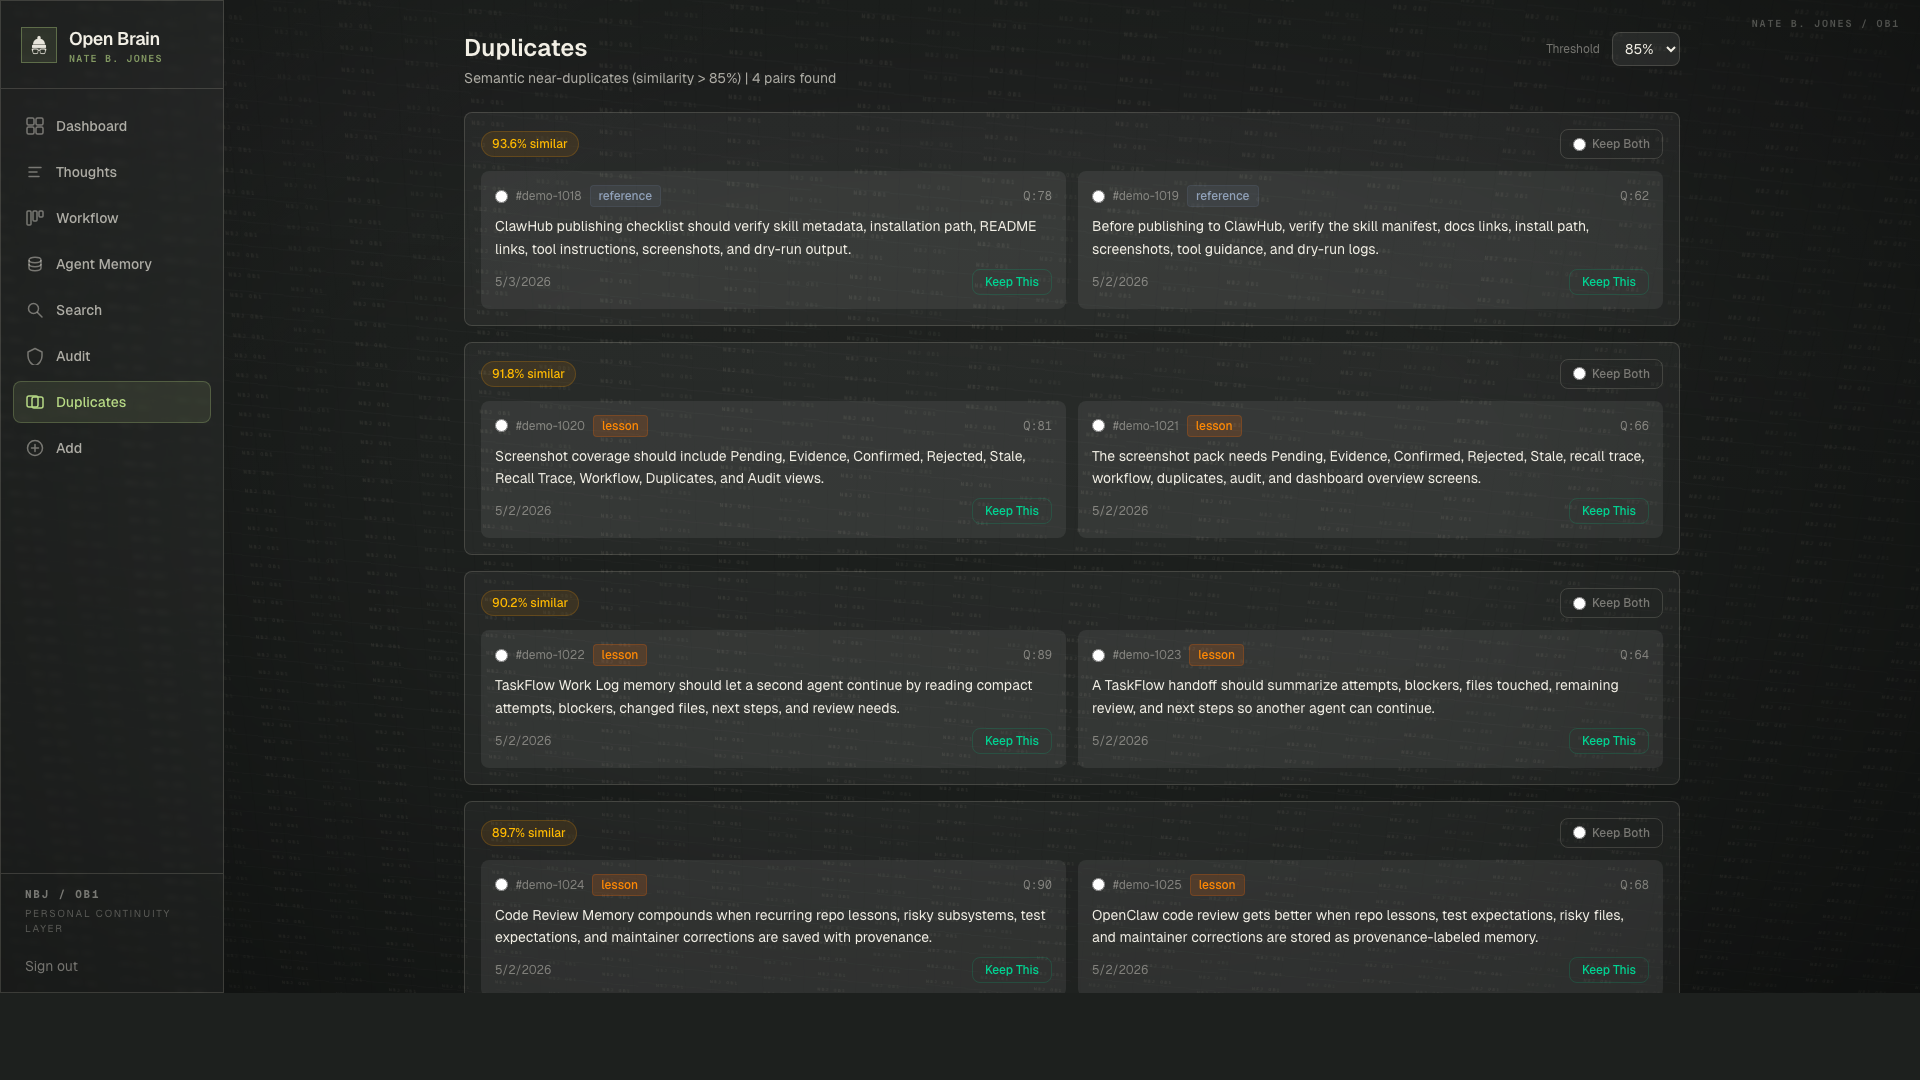Keep This on thought #demo-1023
Viewport: 1920px width, 1080px height.
click(x=1608, y=741)
